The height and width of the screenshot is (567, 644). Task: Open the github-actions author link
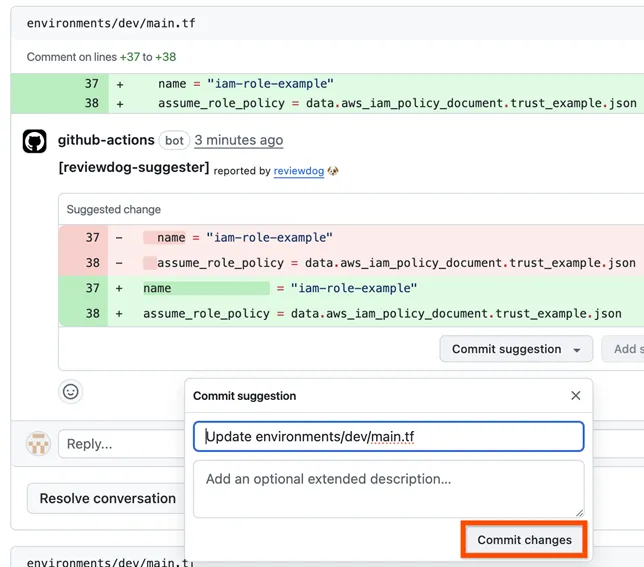[x=106, y=140]
